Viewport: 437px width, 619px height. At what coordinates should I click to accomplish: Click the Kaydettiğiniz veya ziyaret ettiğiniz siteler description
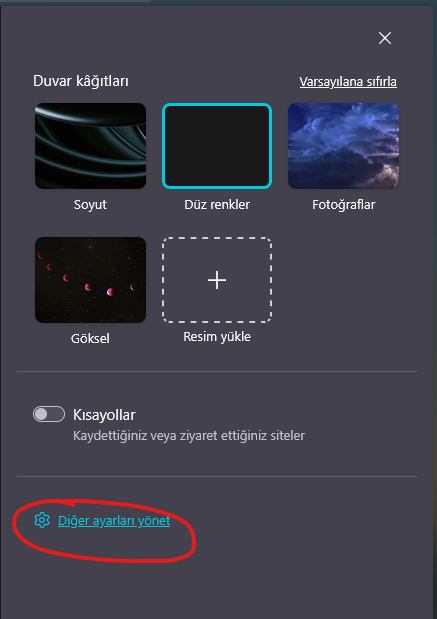(x=189, y=436)
